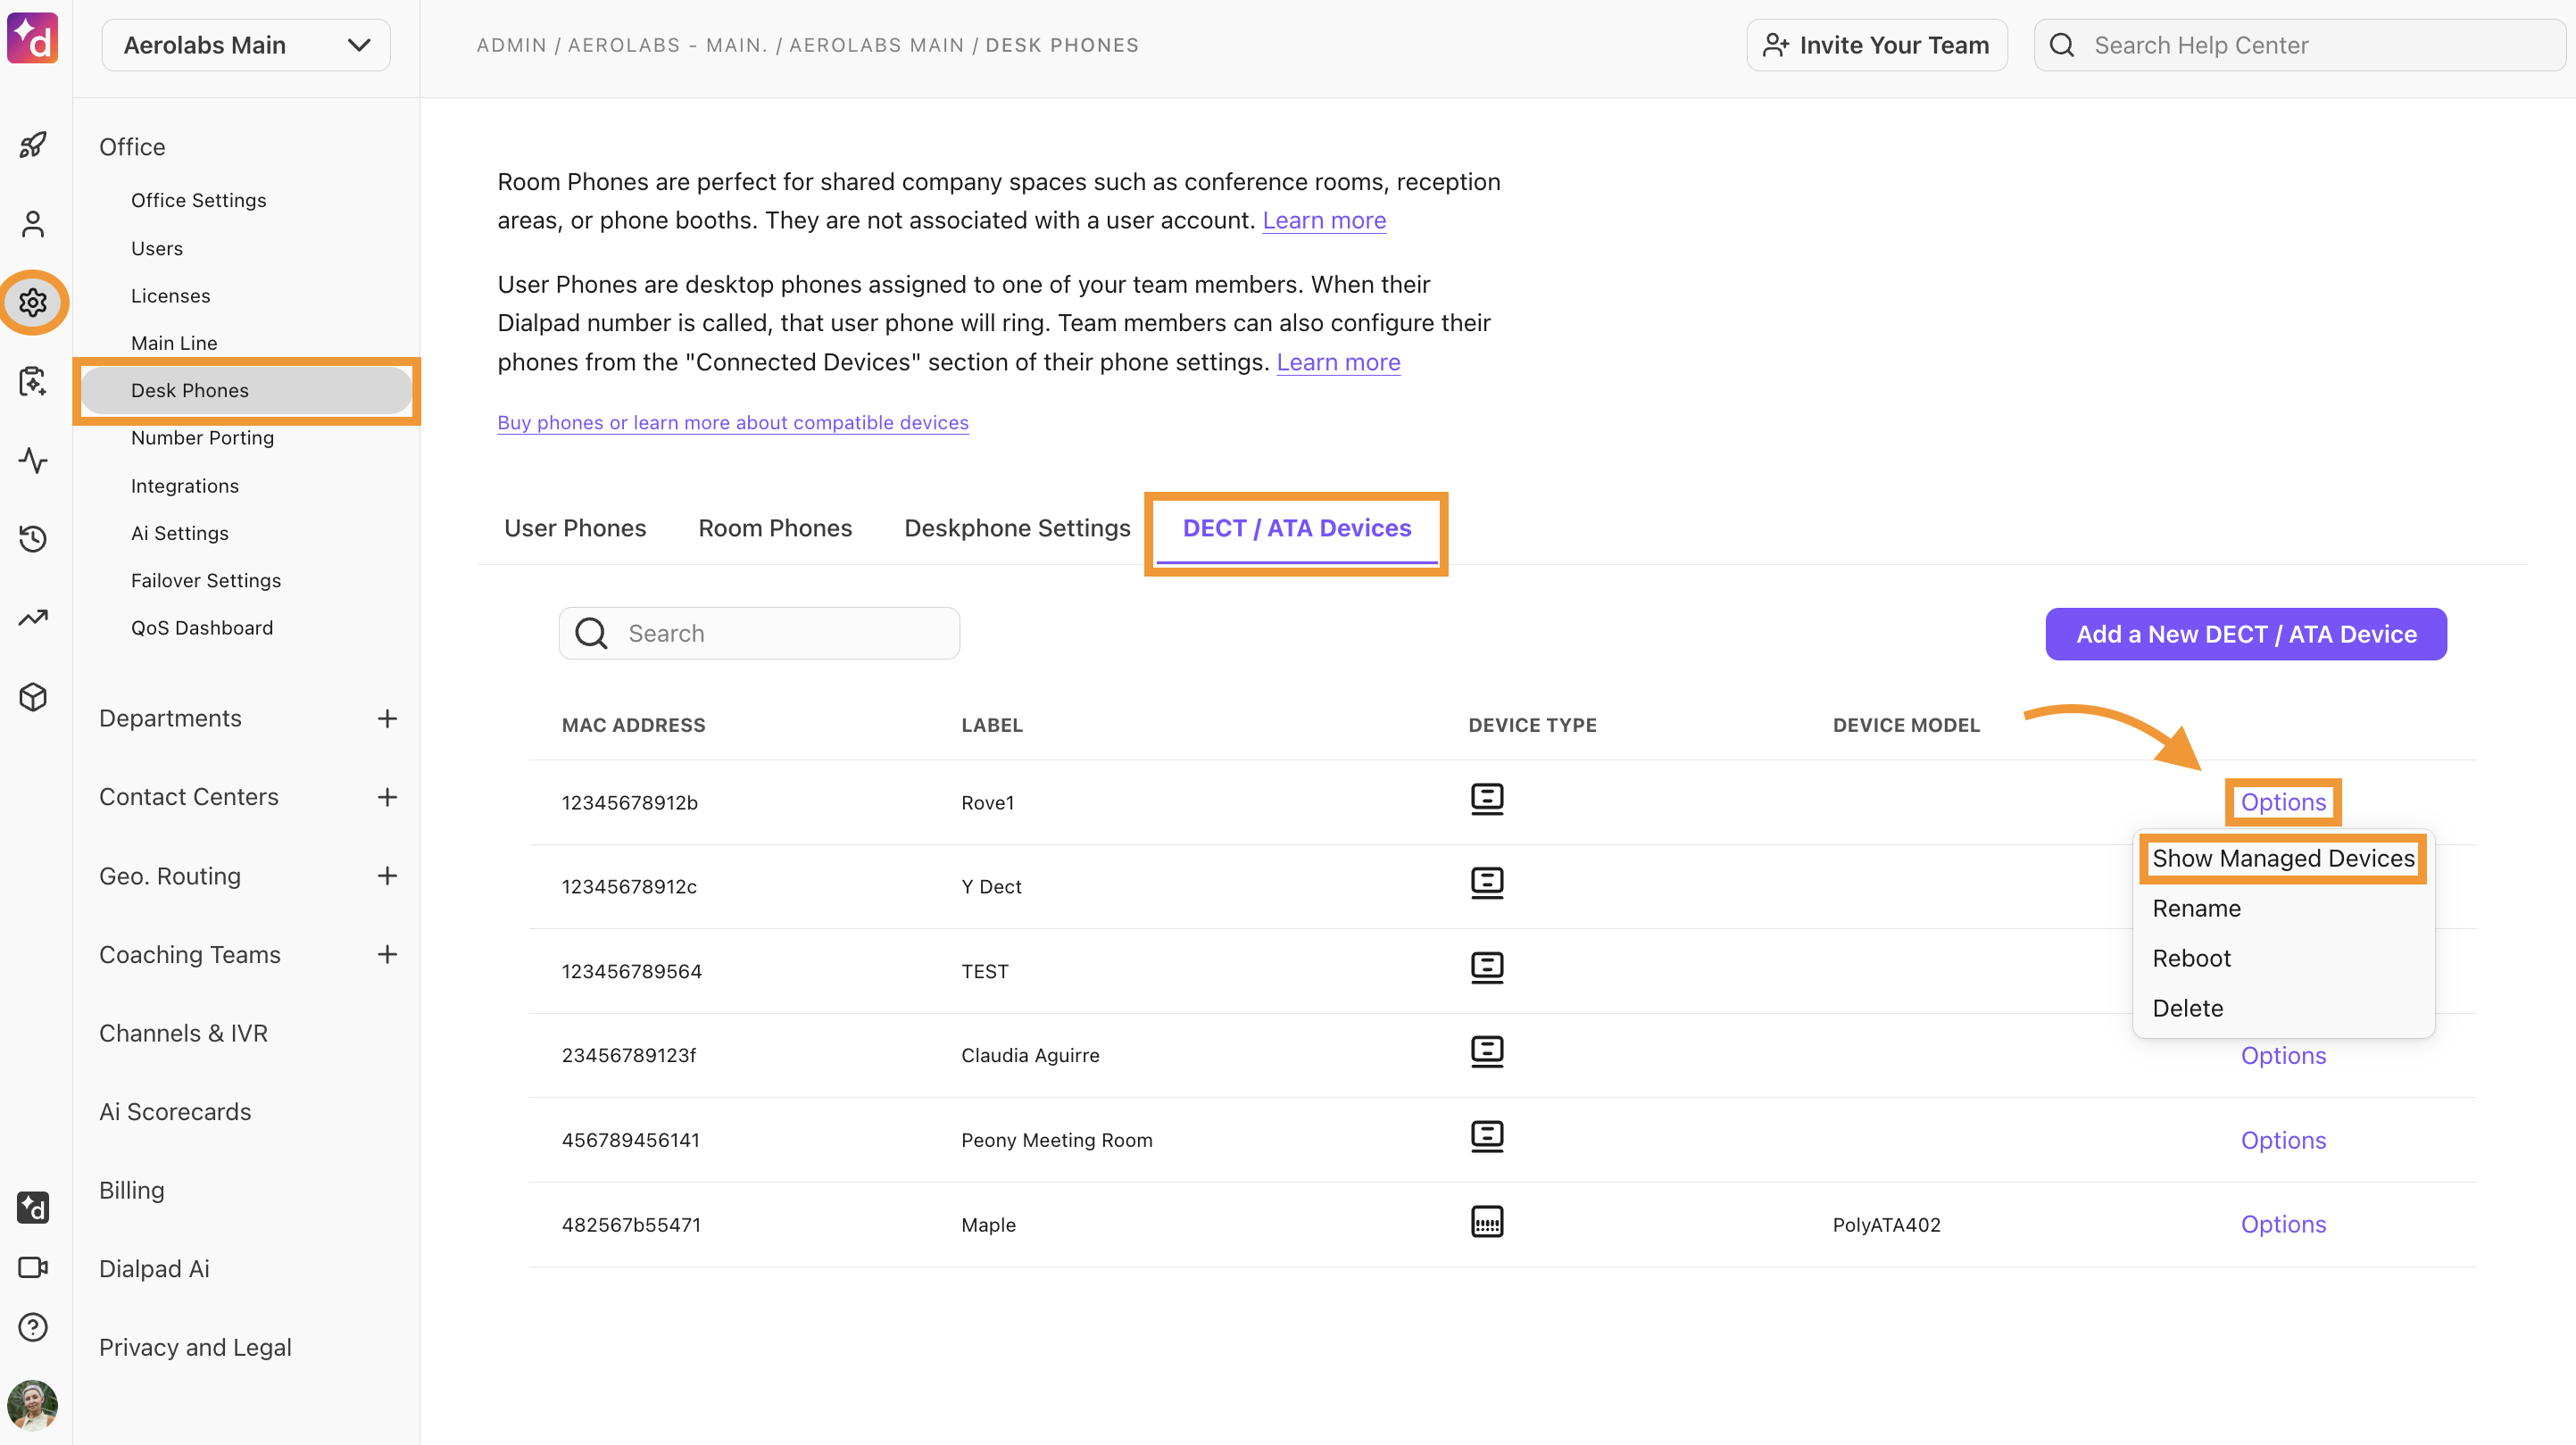Open the Buy phones compatible devices link
The width and height of the screenshot is (2576, 1445).
(x=733, y=422)
